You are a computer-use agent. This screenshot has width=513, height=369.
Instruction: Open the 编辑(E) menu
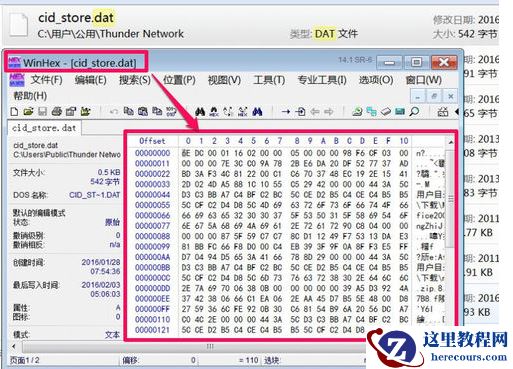[91, 80]
